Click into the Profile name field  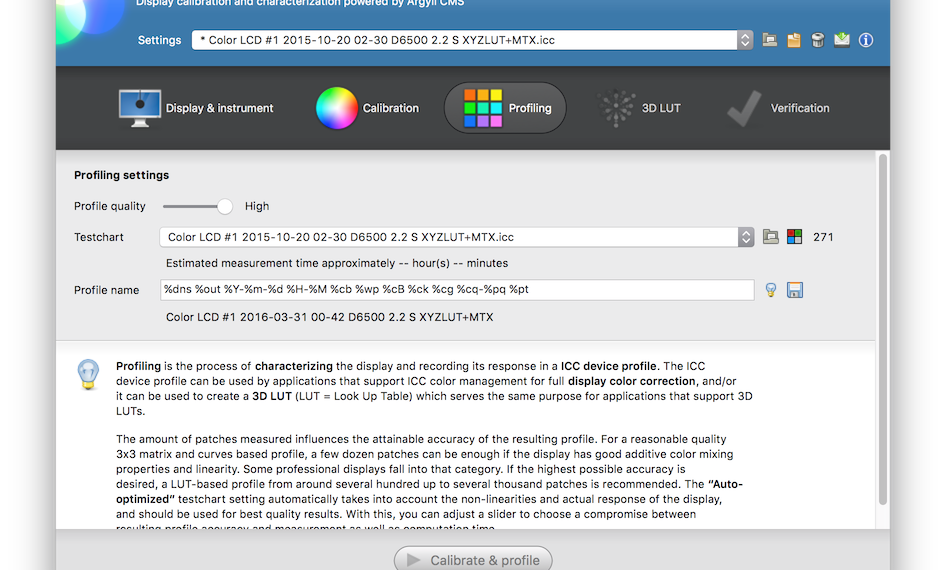[x=457, y=290]
